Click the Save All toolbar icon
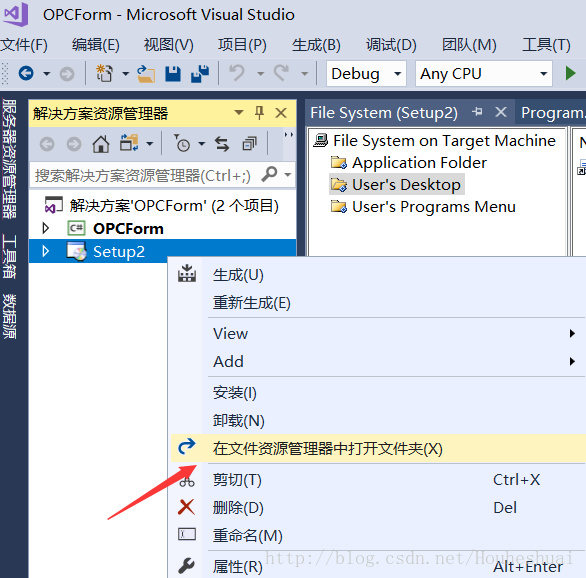Image resolution: width=586 pixels, height=578 pixels. (200, 74)
